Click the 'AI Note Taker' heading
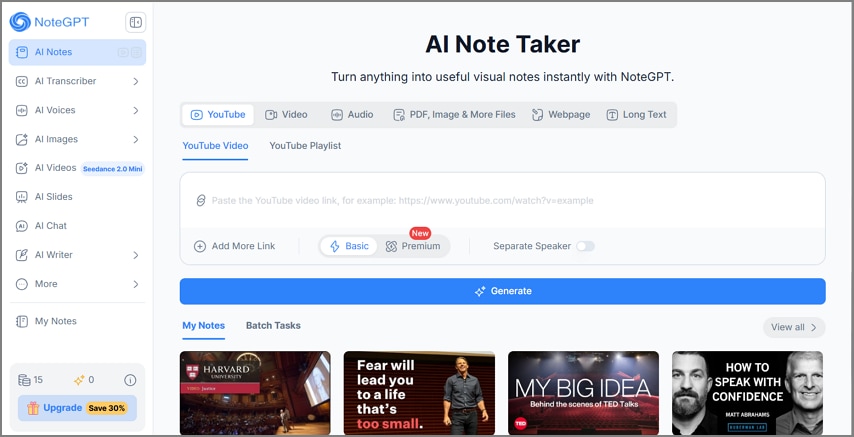This screenshot has width=854, height=437. 502,44
